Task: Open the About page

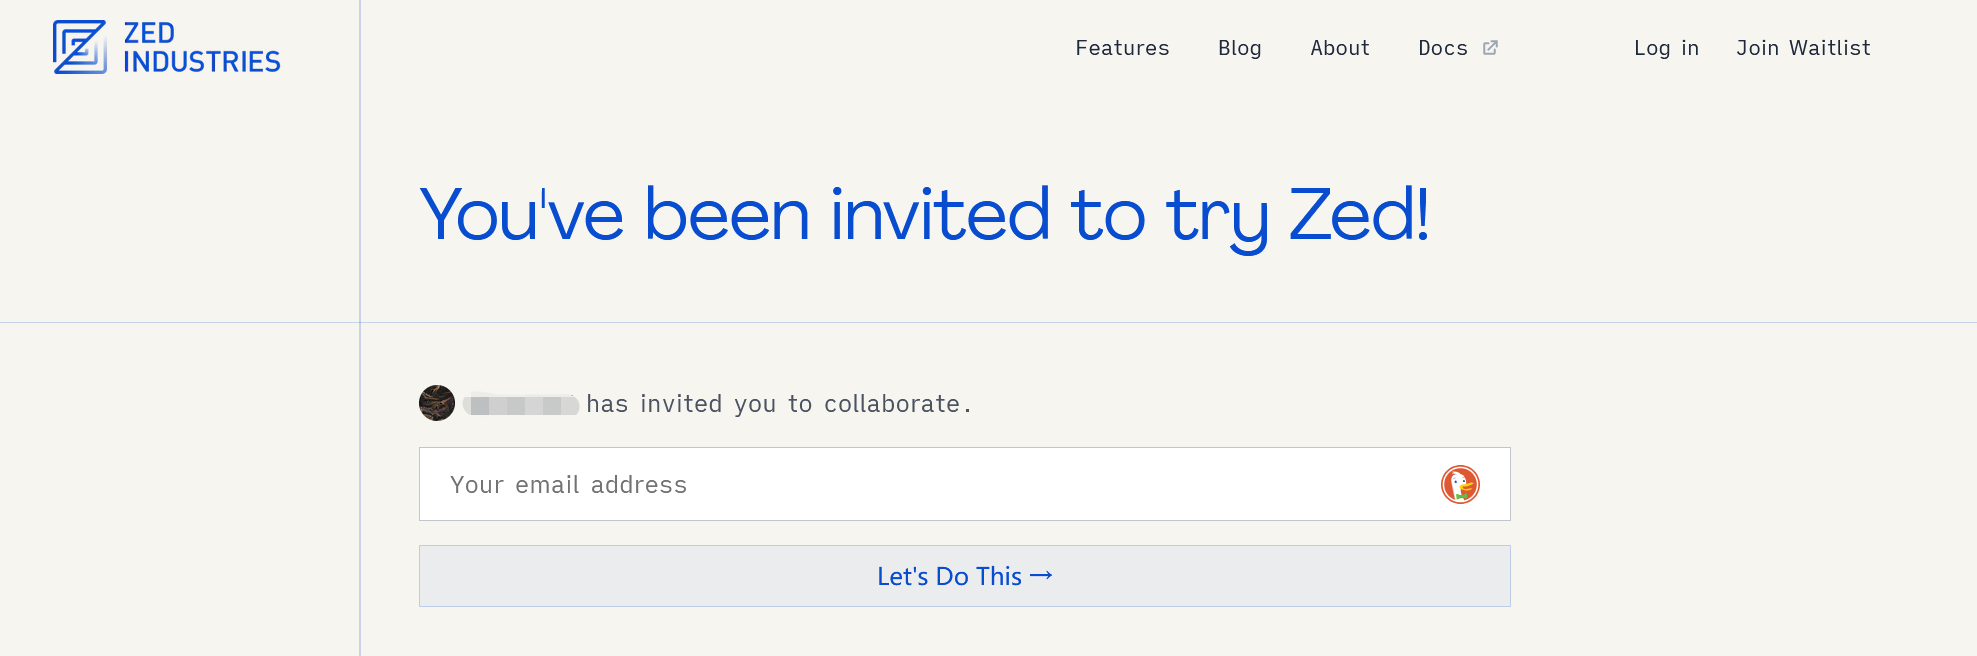Action: 1340,48
